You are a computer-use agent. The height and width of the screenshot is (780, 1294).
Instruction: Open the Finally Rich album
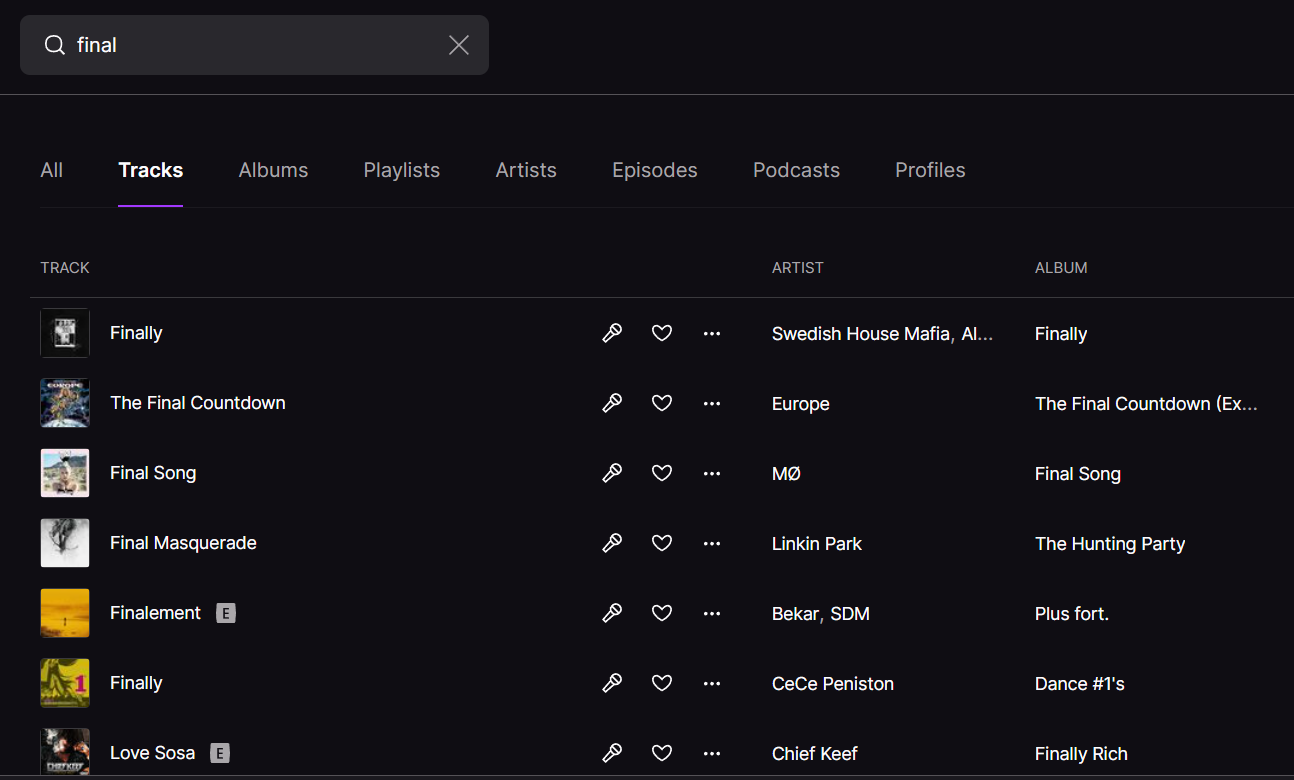1081,754
